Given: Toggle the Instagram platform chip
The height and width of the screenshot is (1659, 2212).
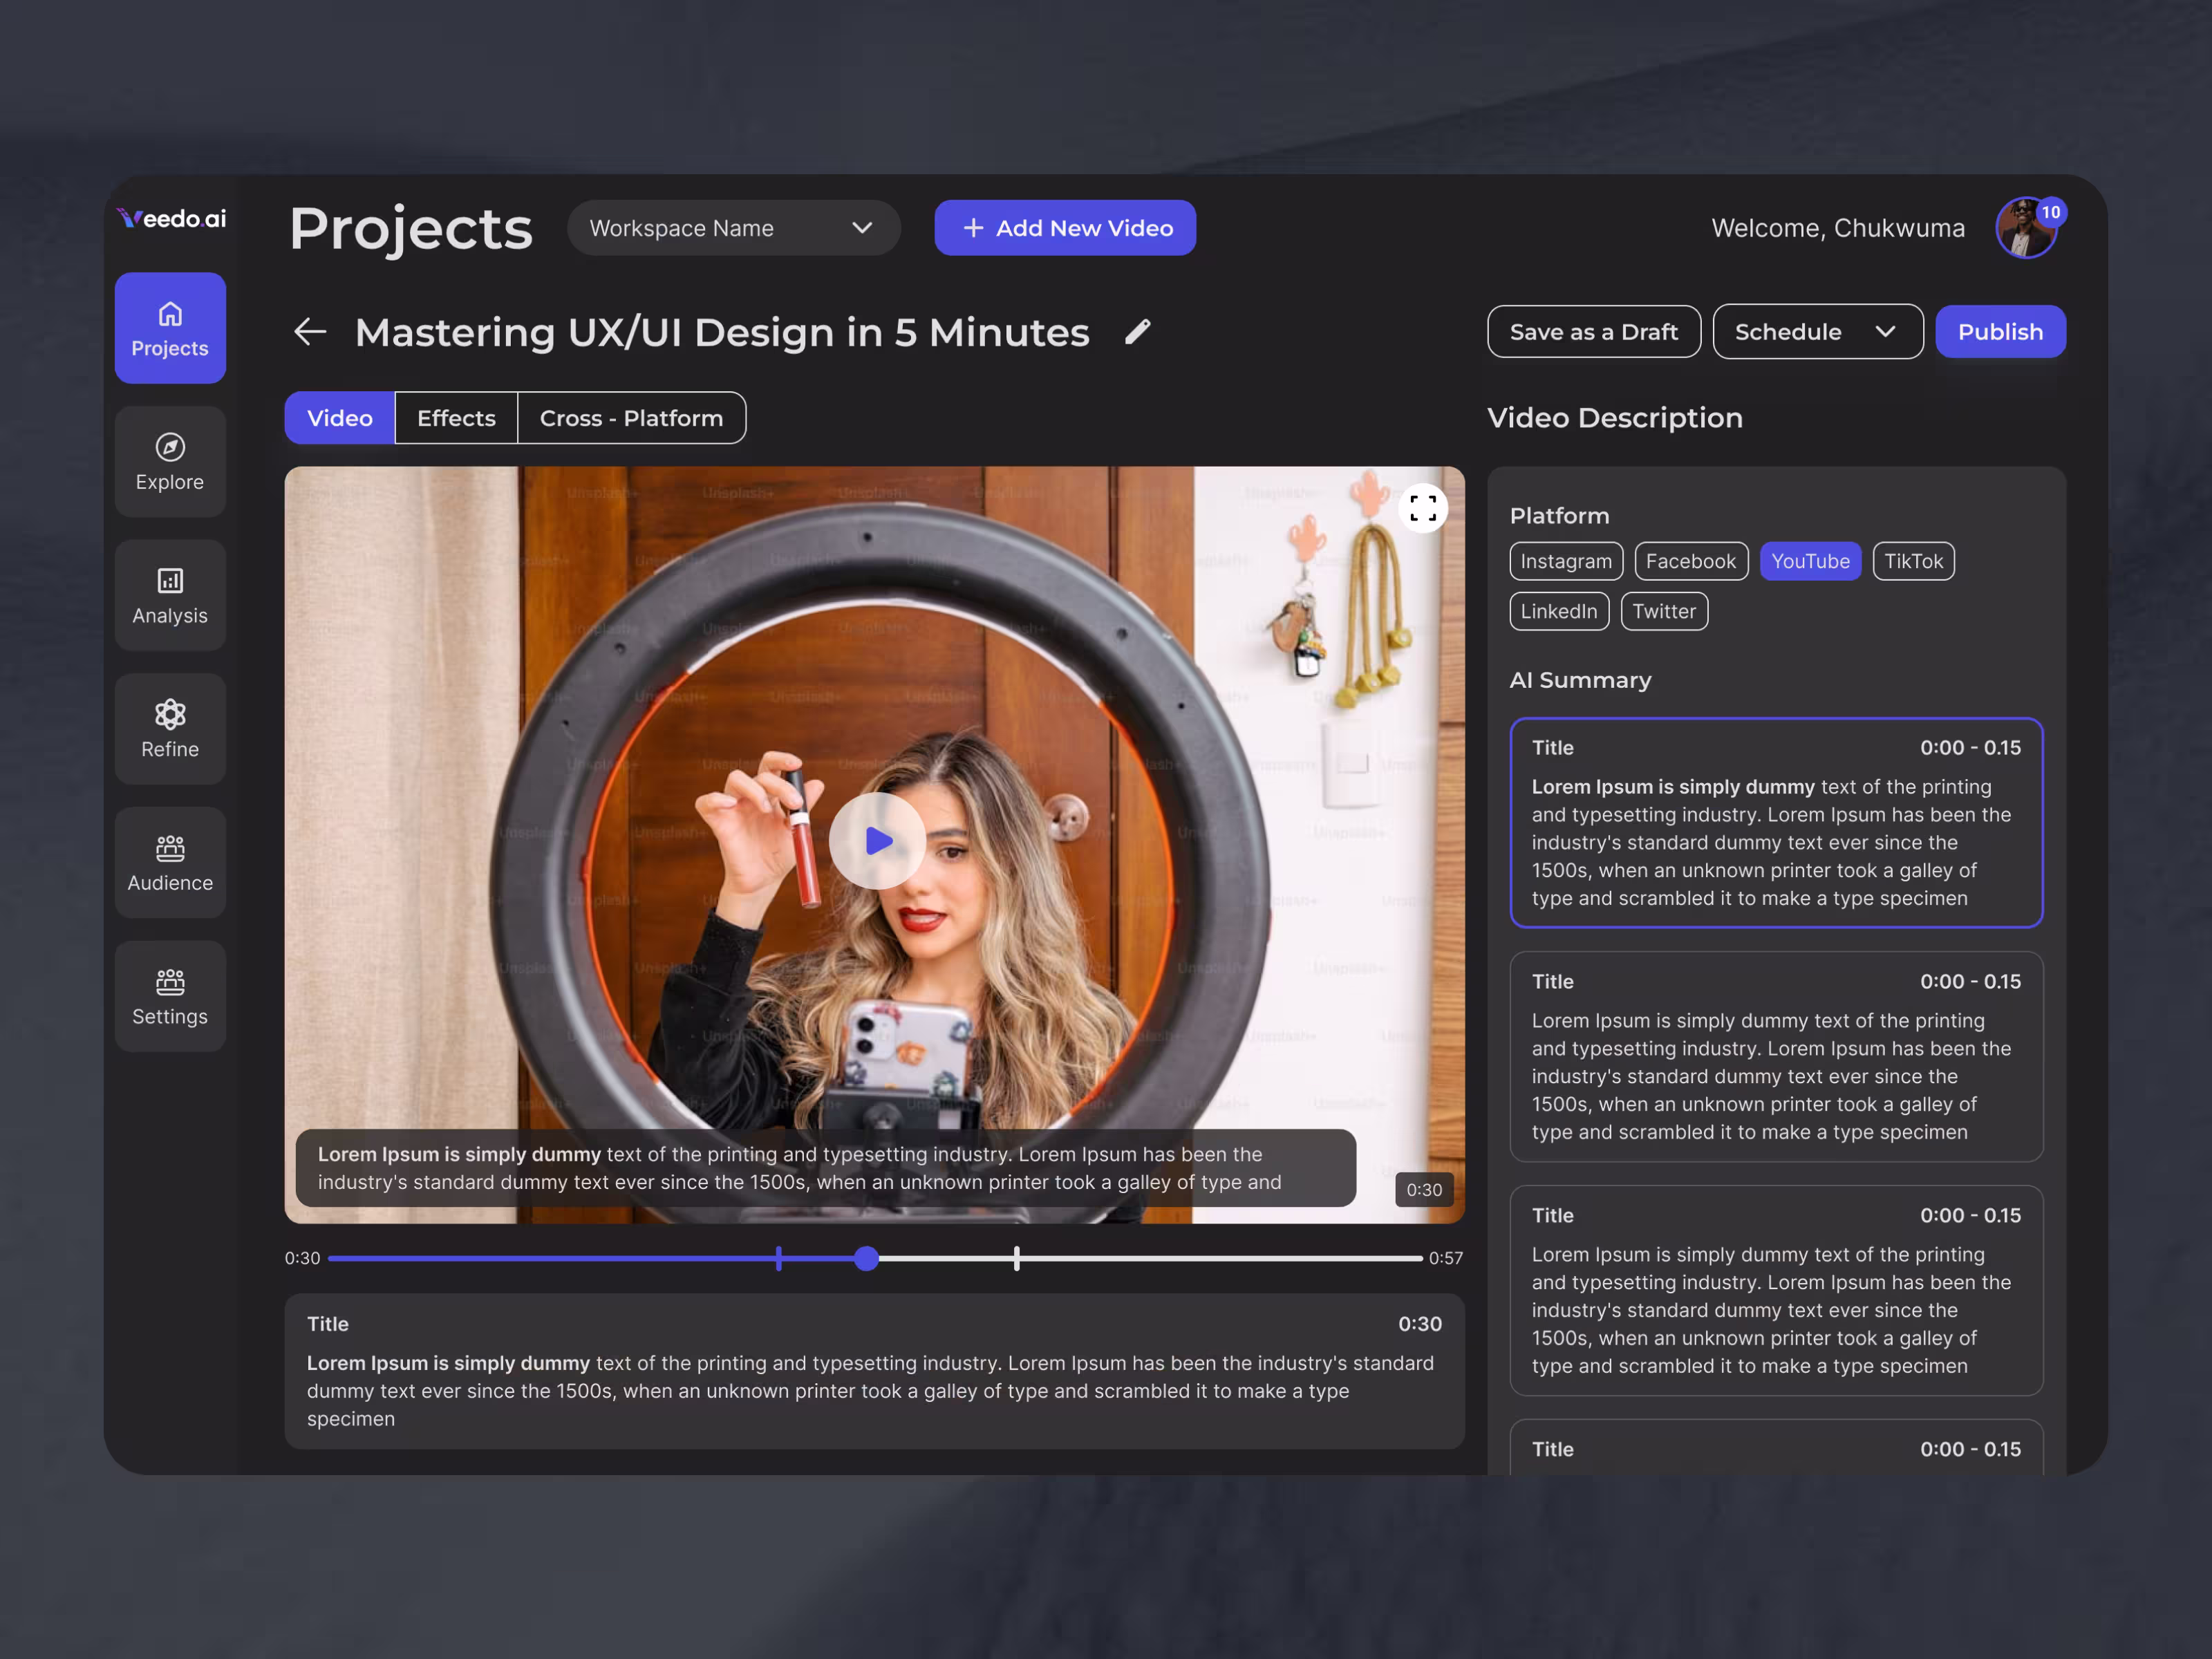Looking at the screenshot, I should click(x=1565, y=561).
